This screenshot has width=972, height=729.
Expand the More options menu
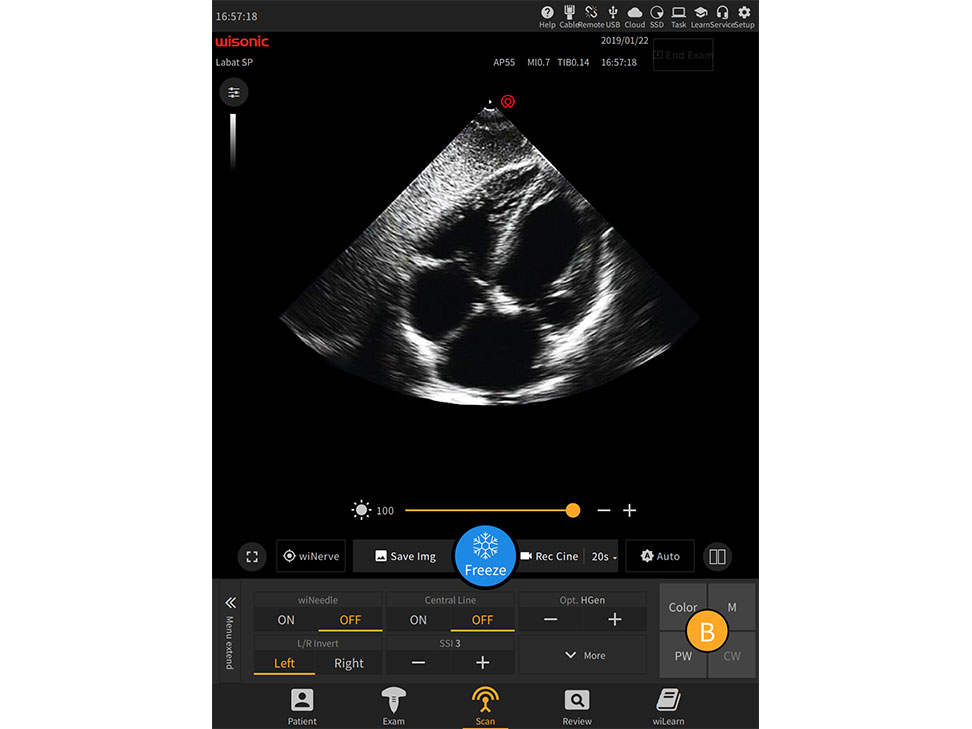click(x=582, y=655)
